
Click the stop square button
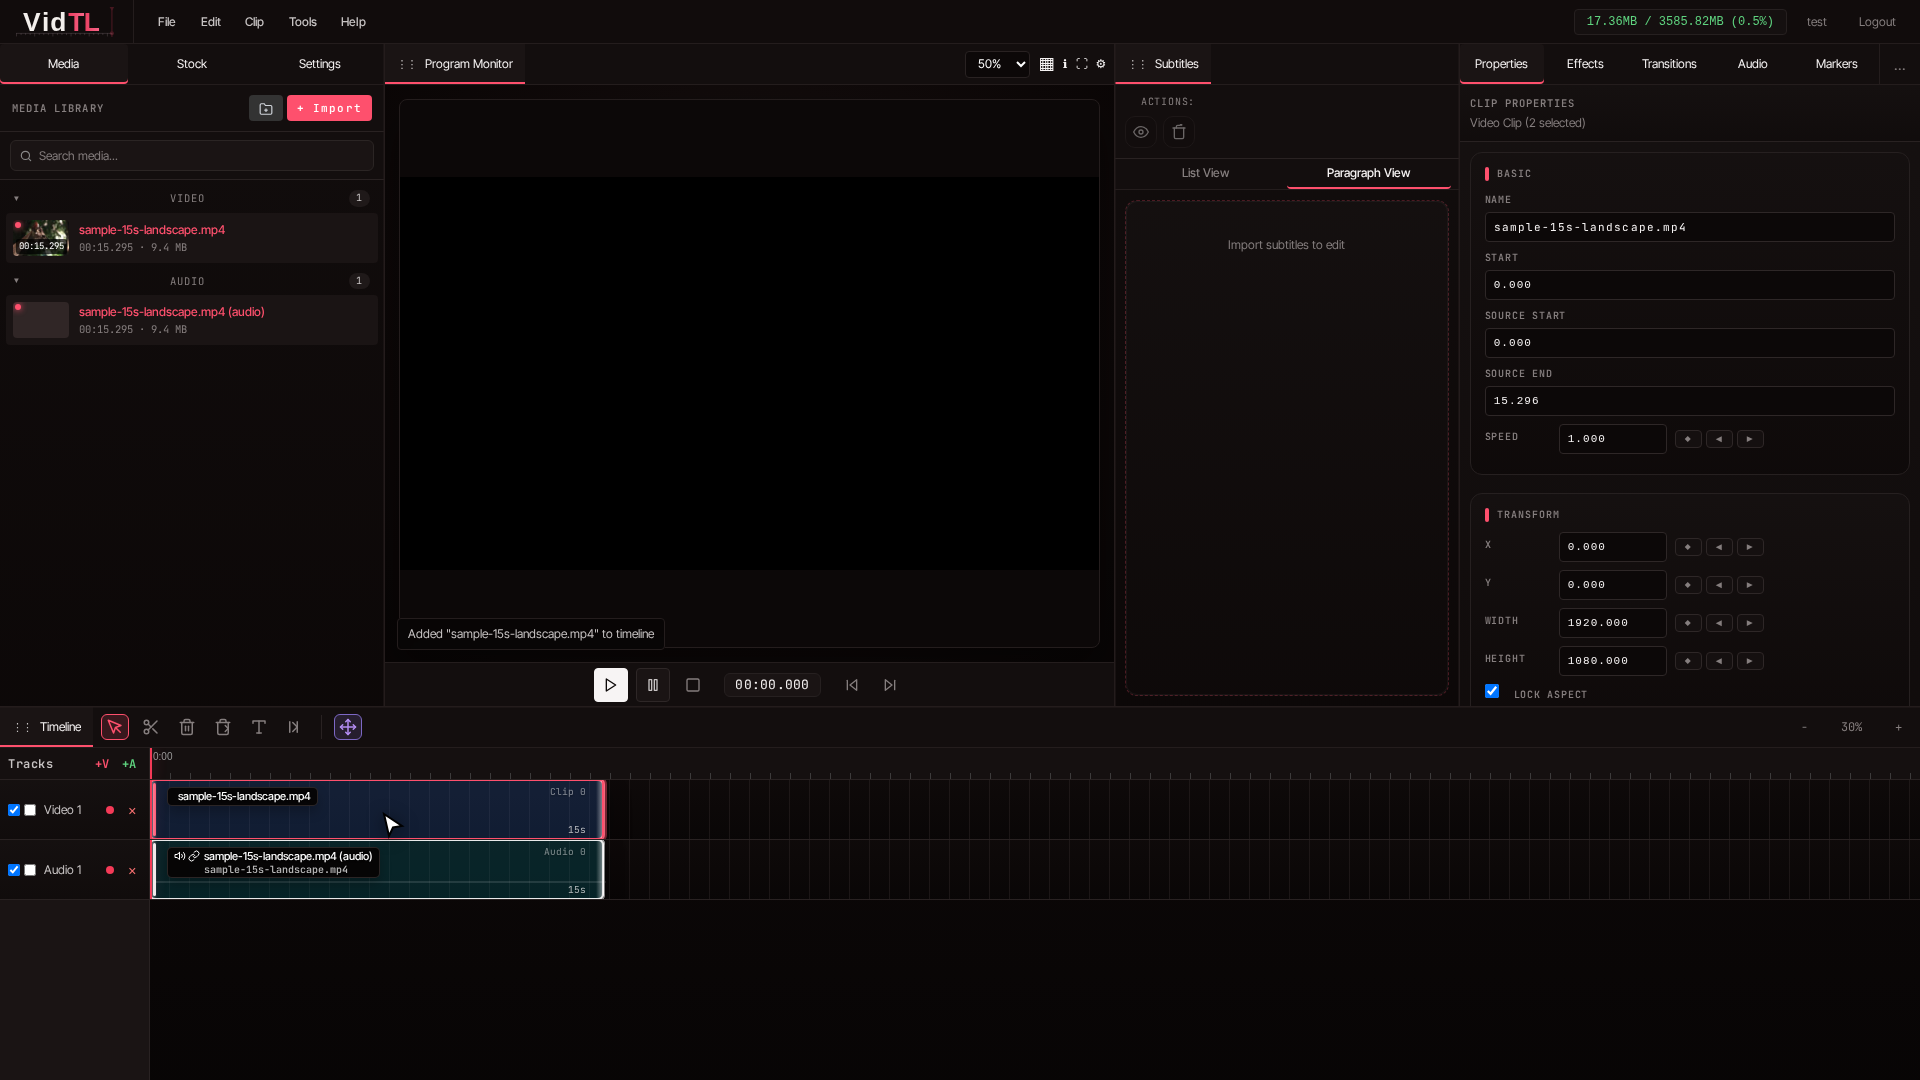(693, 685)
